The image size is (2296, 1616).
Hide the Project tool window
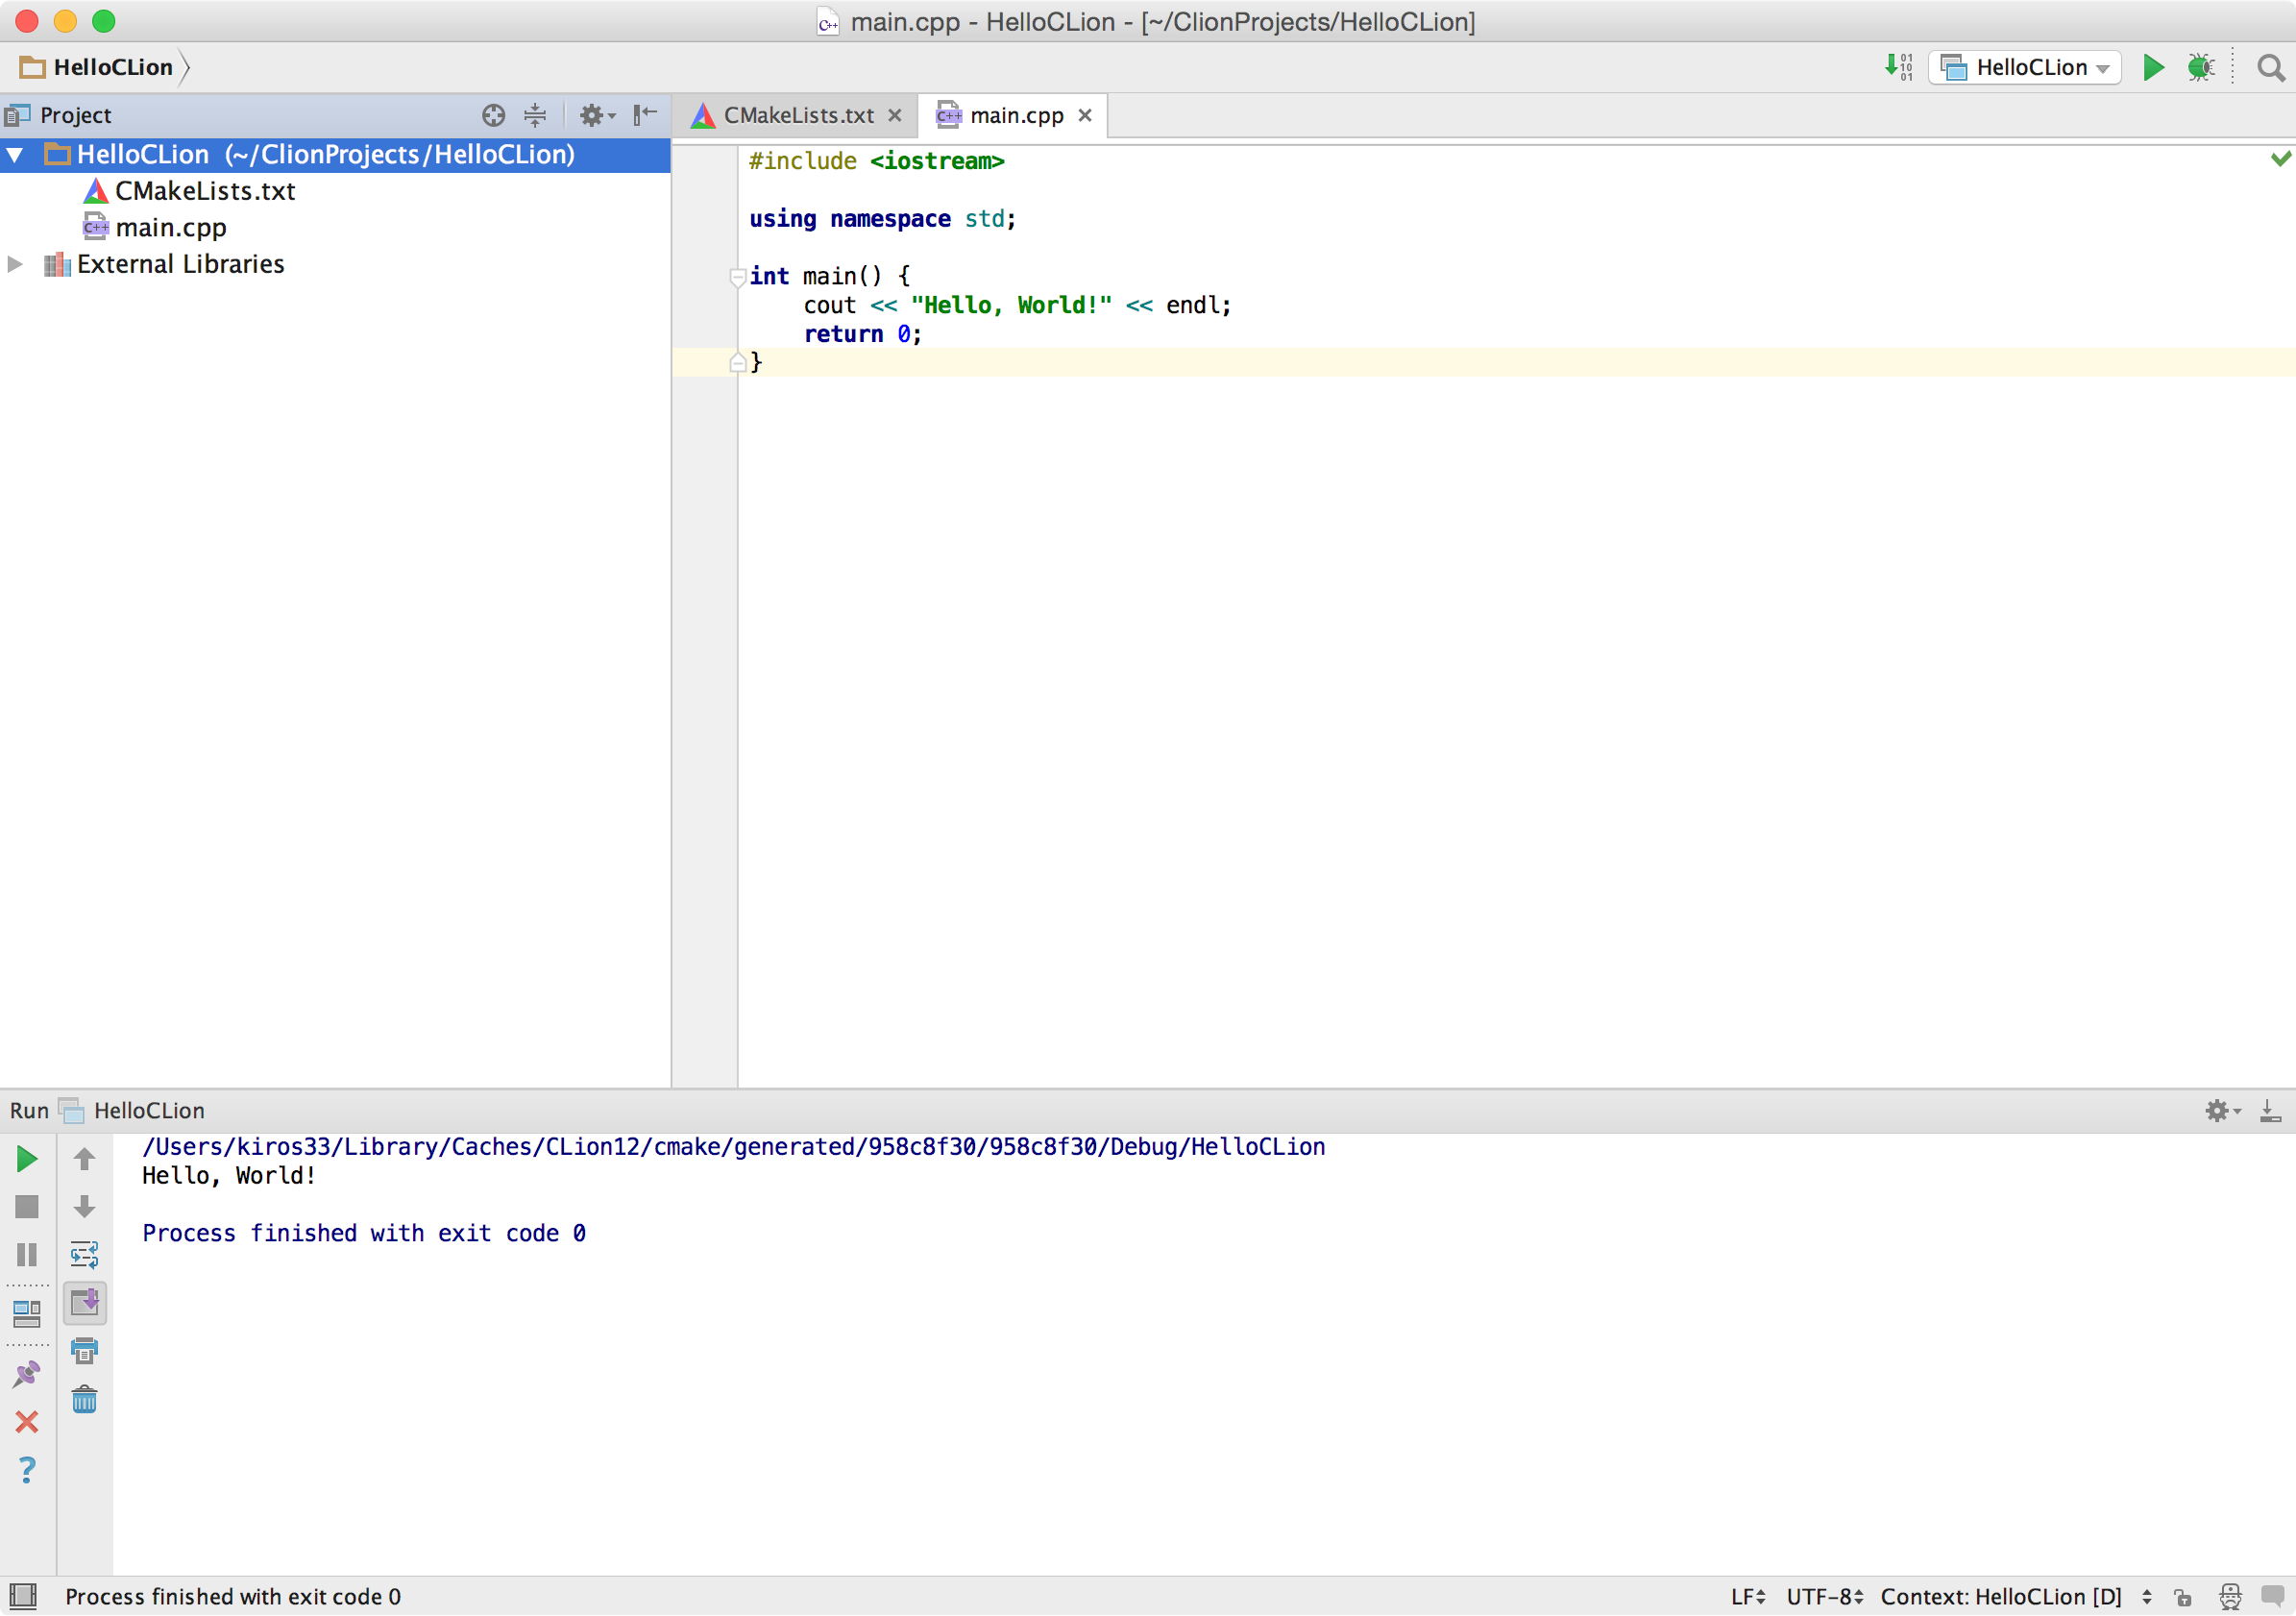coord(645,114)
